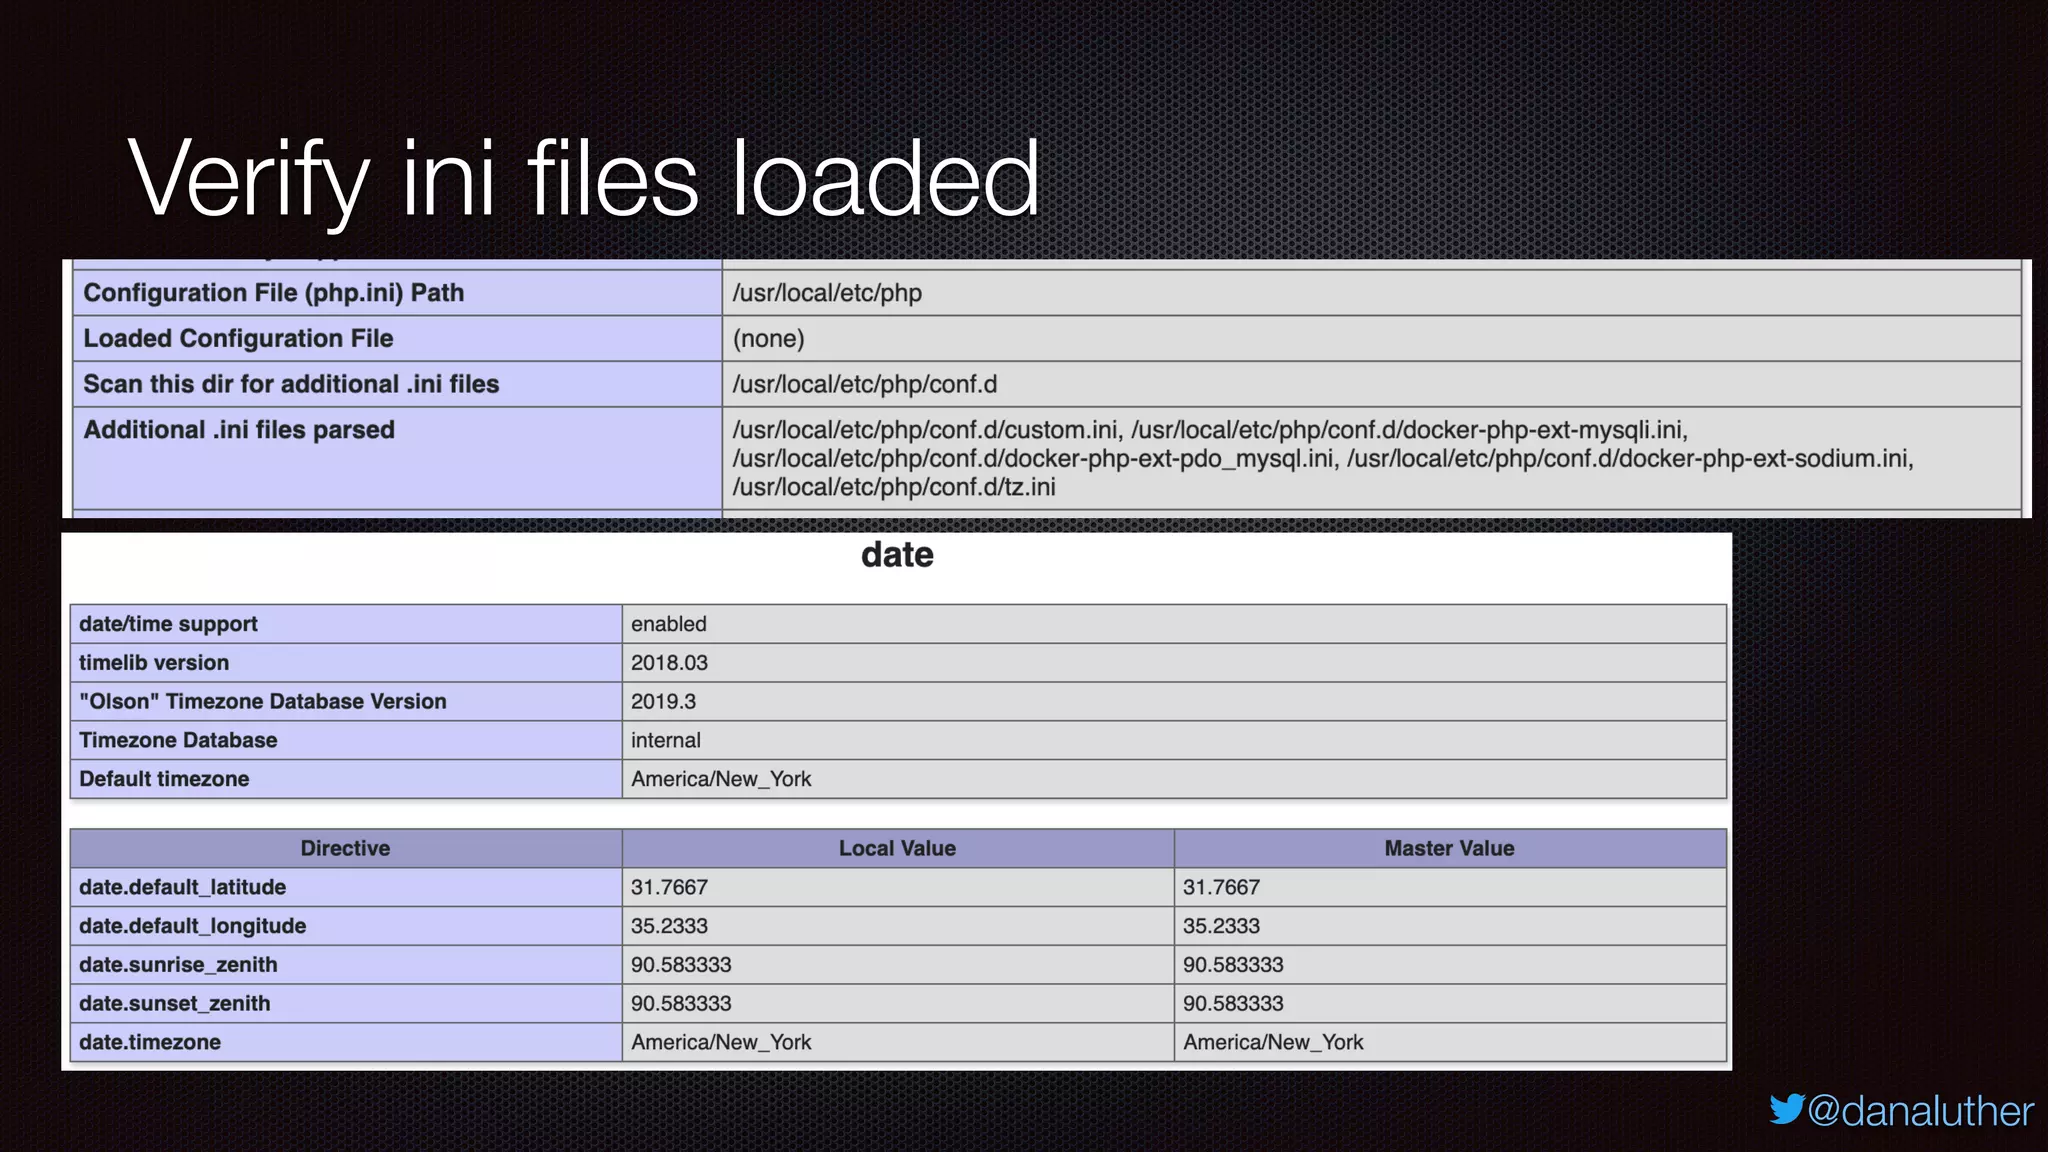Click the date.default_longitude directive
The image size is (2048, 1152).
pyautogui.click(x=192, y=926)
